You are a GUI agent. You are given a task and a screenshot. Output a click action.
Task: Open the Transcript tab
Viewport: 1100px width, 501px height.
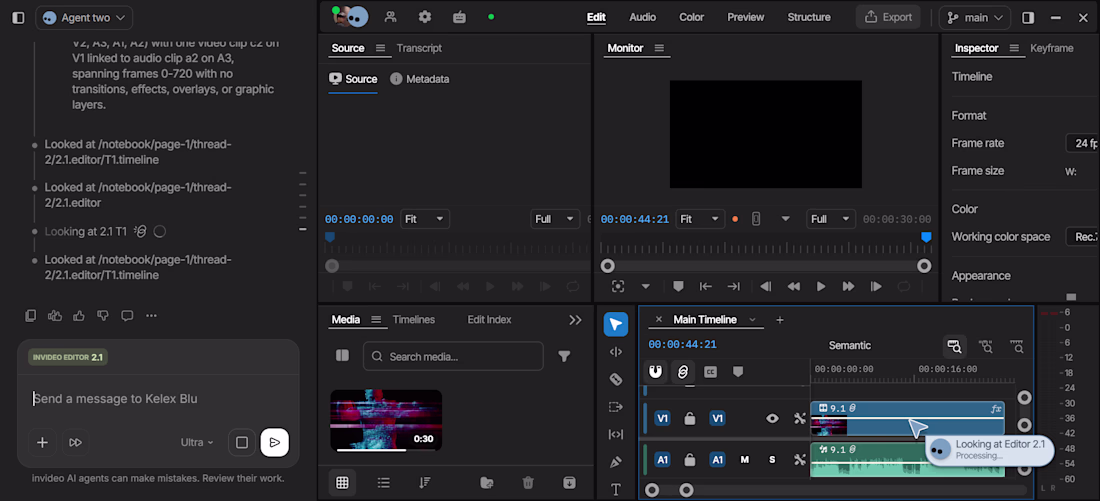[419, 48]
